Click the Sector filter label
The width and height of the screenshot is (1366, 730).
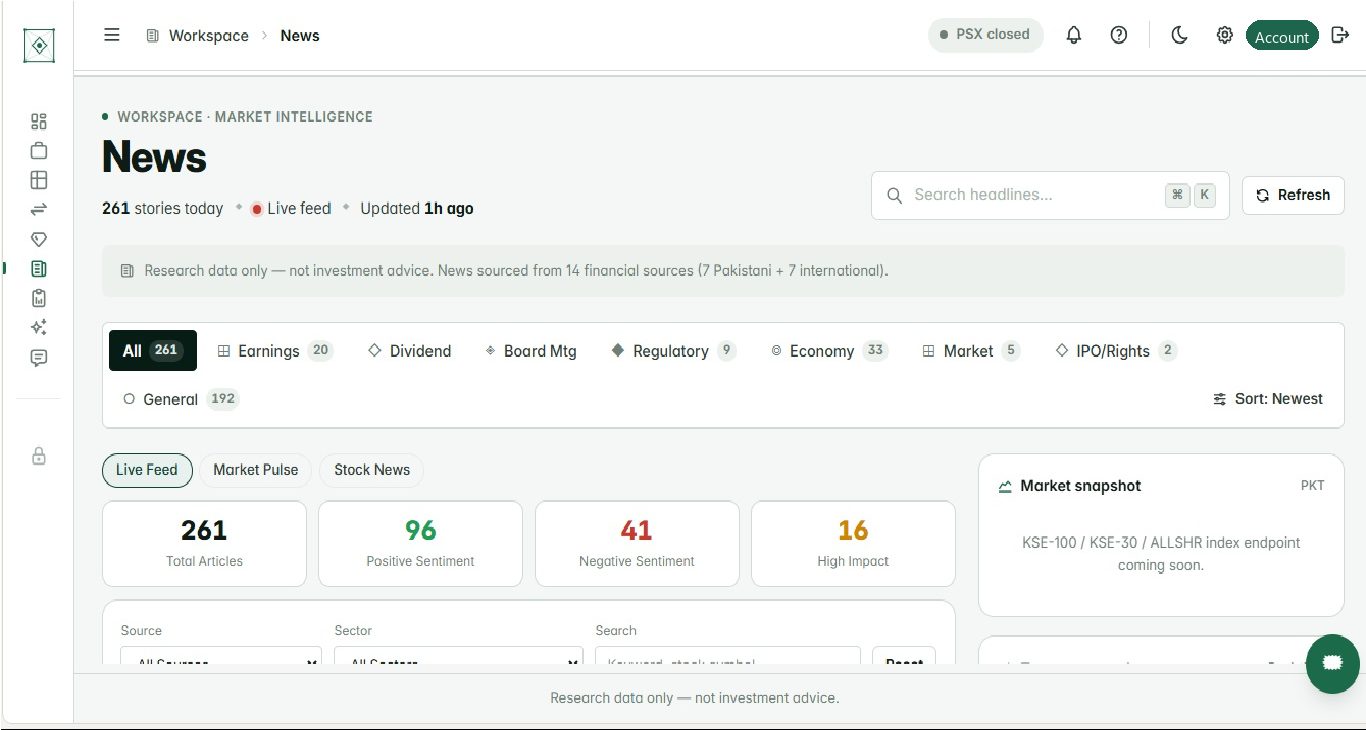point(353,631)
